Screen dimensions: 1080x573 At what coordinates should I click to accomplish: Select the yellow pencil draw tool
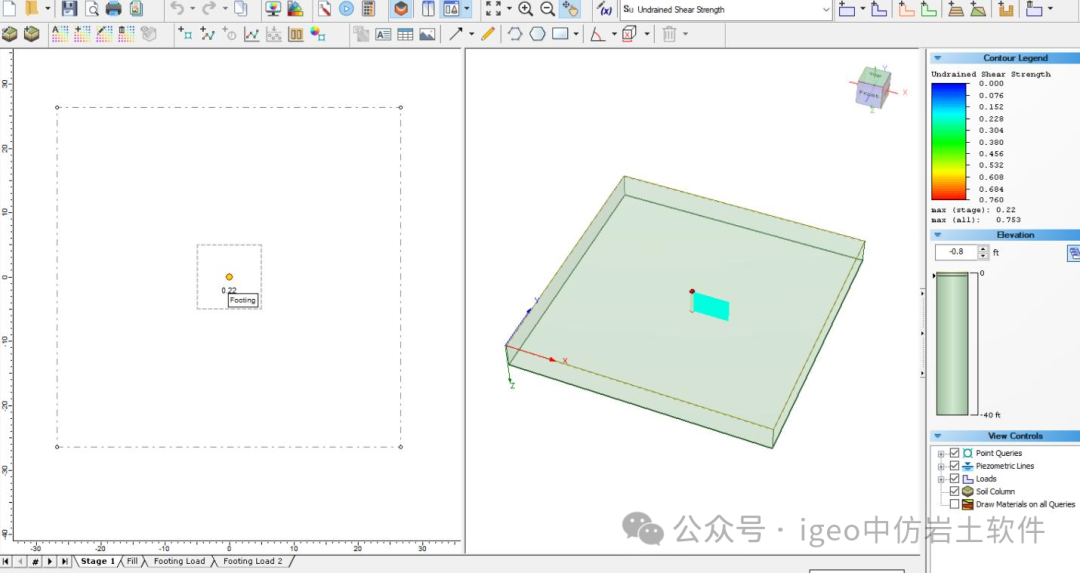pyautogui.click(x=488, y=34)
